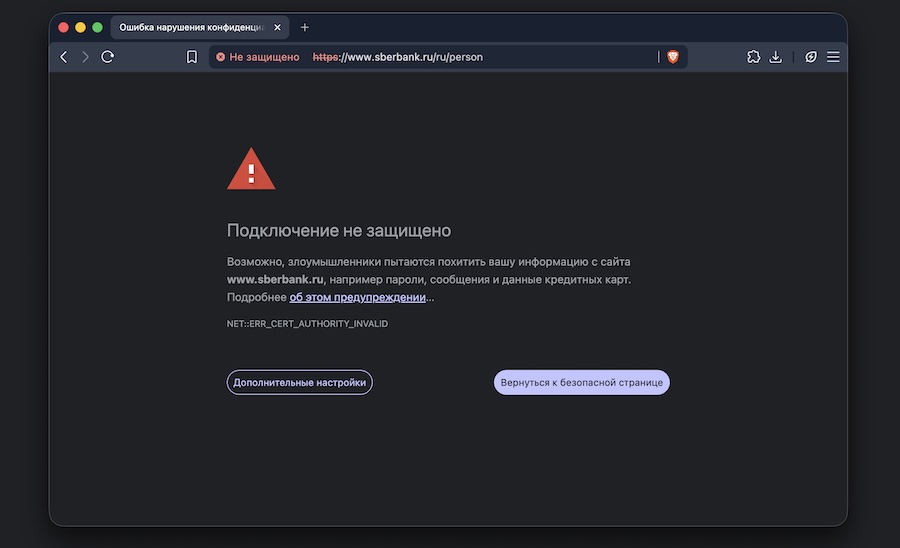Bookmark this page with the bookmark icon

(192, 57)
